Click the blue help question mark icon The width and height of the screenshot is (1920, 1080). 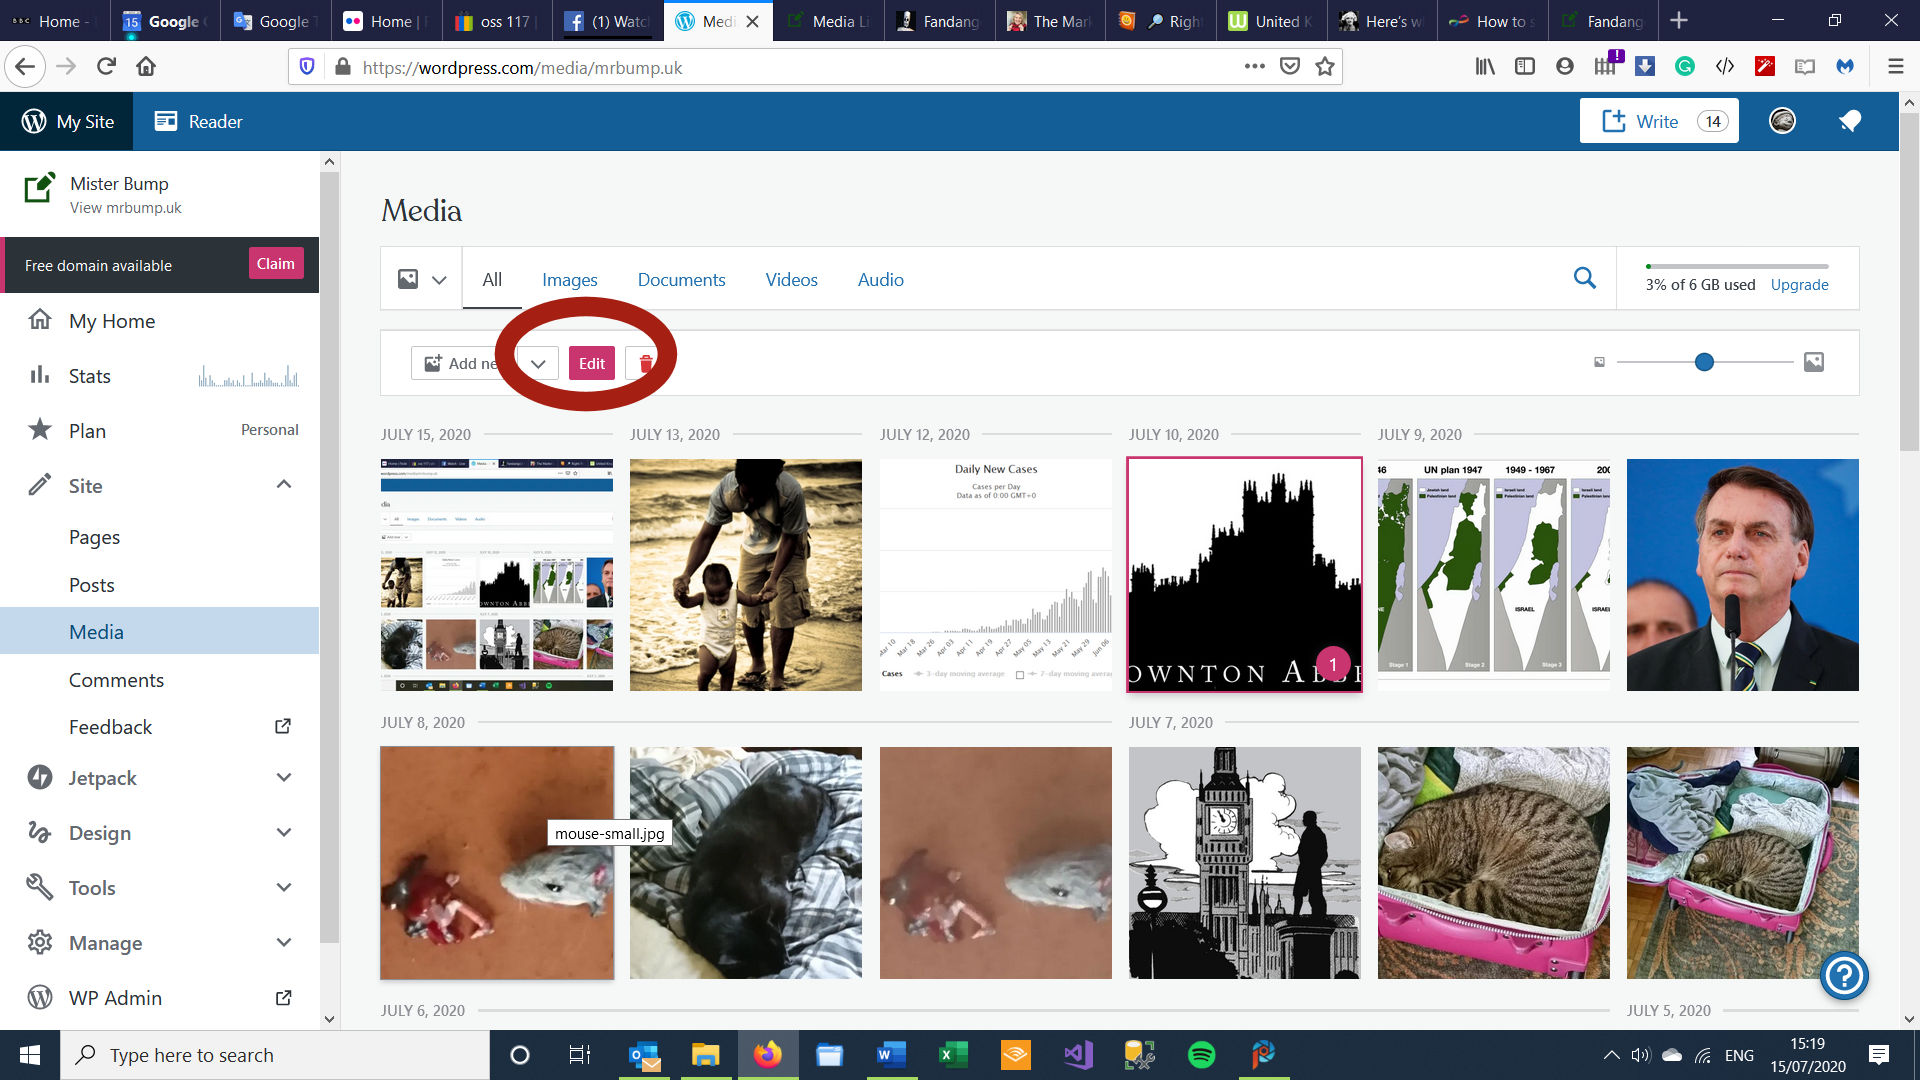[1844, 975]
